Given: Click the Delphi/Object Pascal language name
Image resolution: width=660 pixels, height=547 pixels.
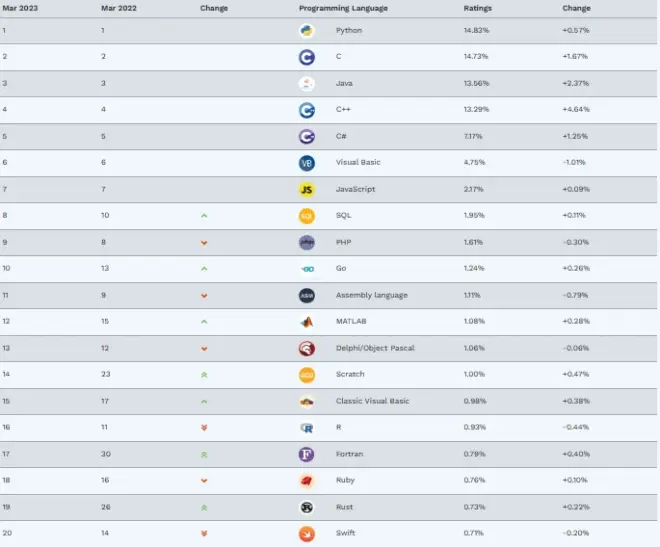Looking at the screenshot, I should 375,348.
